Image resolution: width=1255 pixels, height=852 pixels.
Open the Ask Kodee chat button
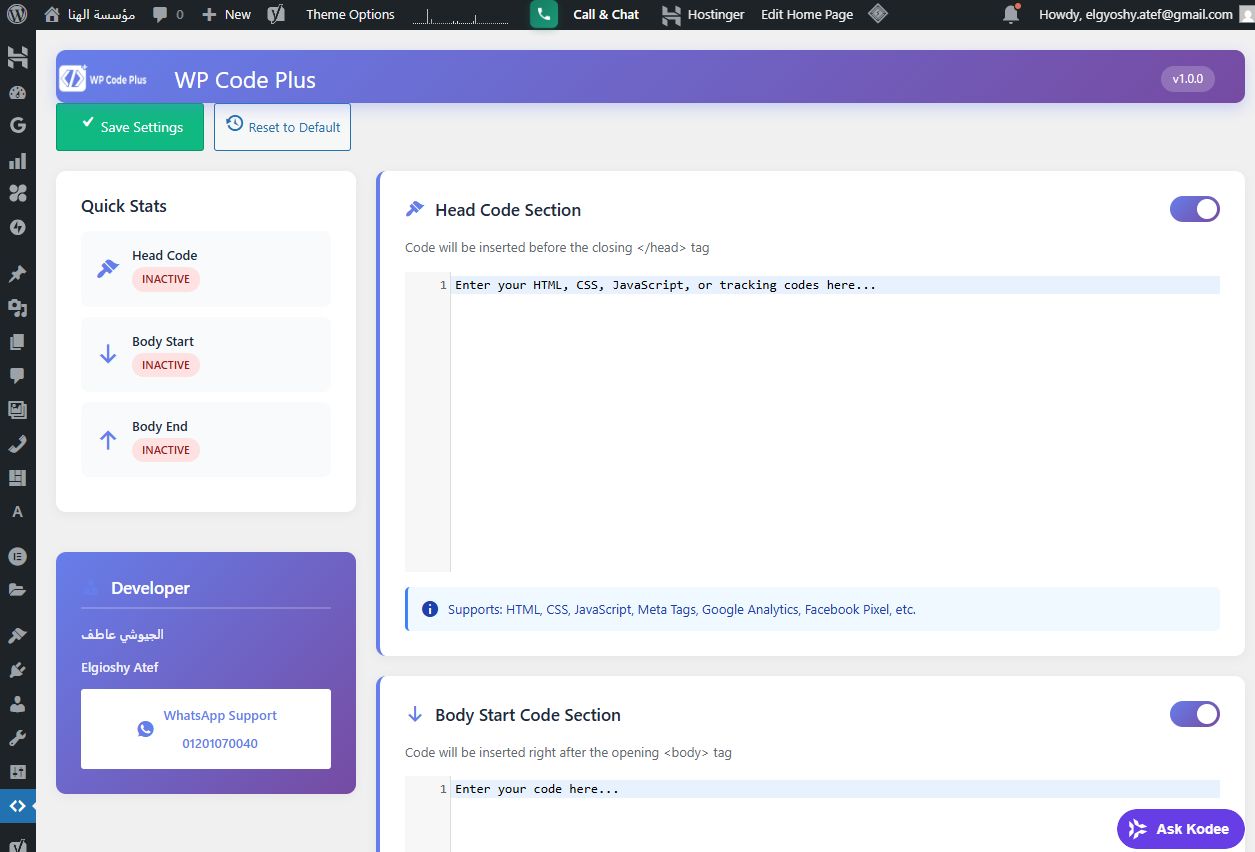1181,829
